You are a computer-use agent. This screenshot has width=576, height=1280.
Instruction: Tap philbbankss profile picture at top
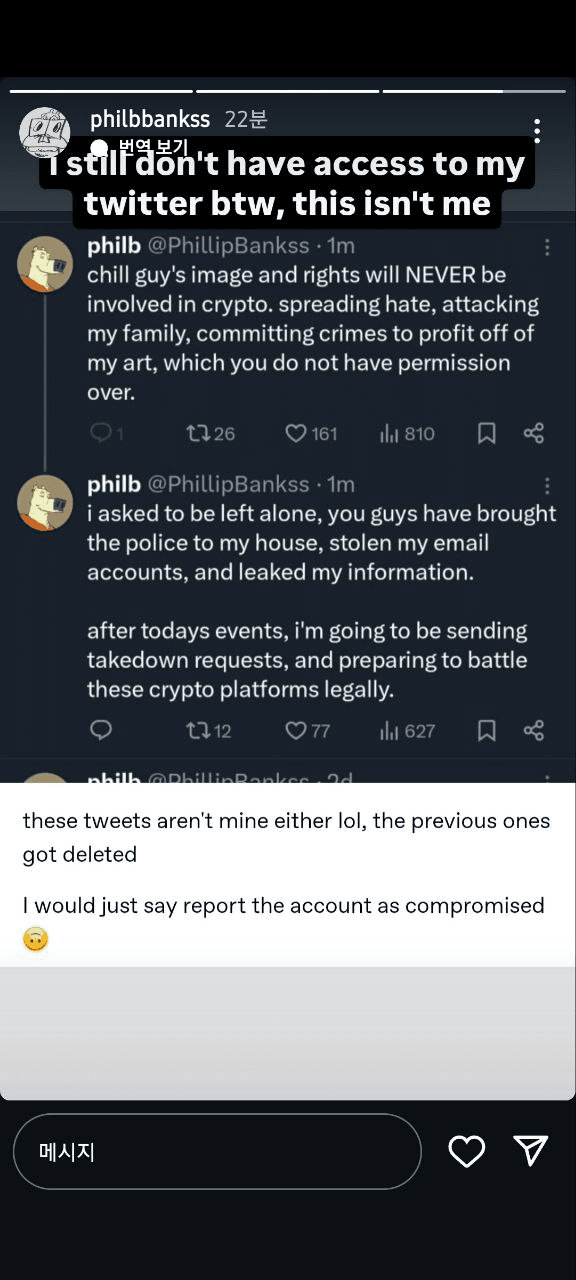tap(44, 132)
